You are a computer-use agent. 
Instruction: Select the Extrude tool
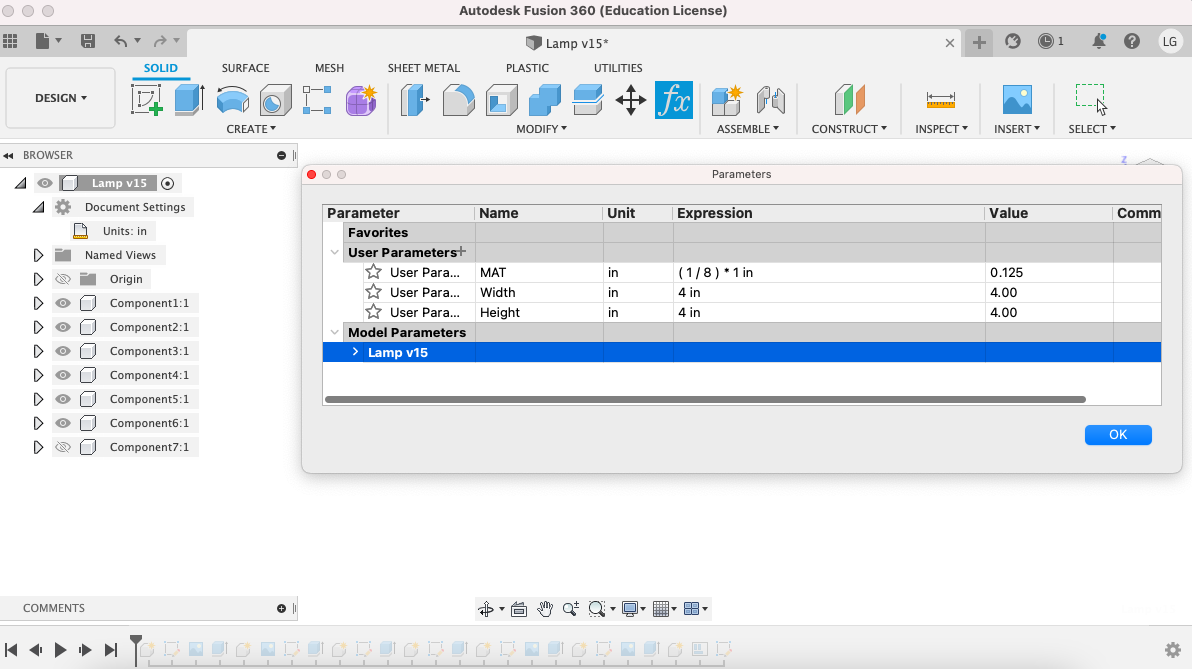pyautogui.click(x=189, y=100)
